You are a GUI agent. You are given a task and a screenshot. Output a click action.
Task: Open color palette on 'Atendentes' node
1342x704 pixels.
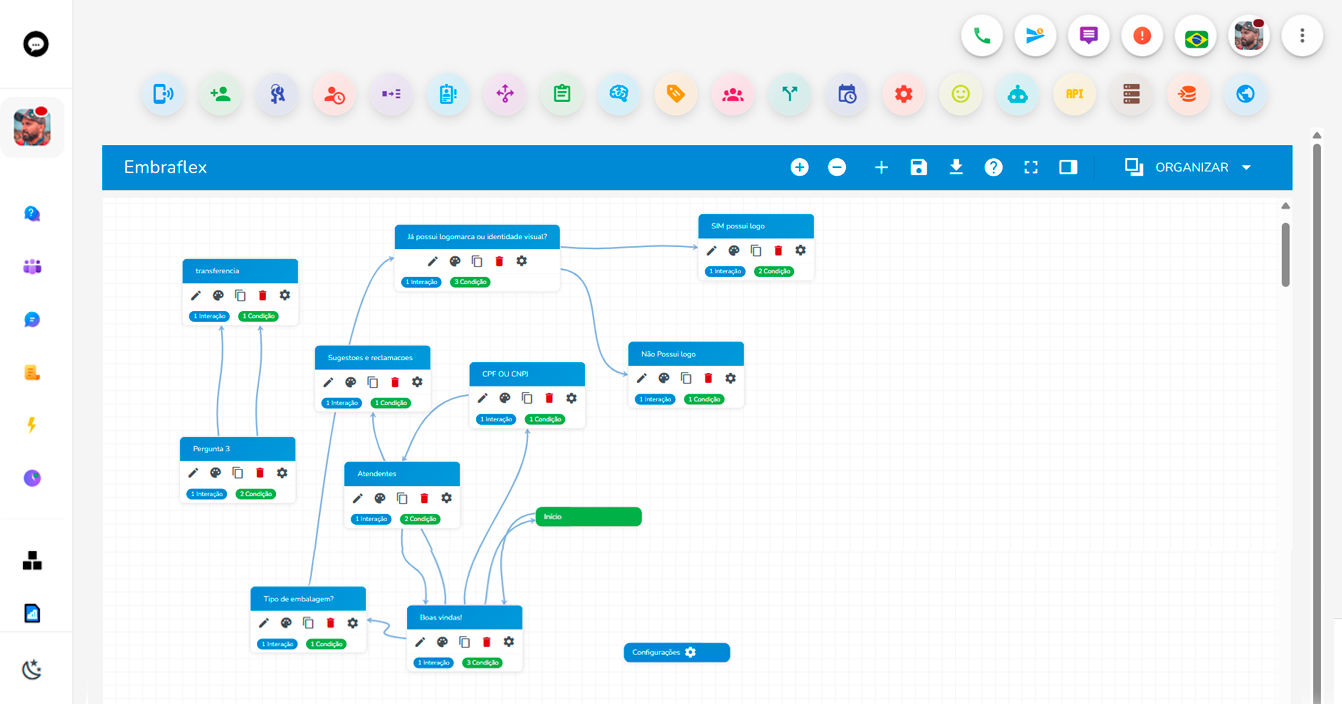[x=380, y=498]
